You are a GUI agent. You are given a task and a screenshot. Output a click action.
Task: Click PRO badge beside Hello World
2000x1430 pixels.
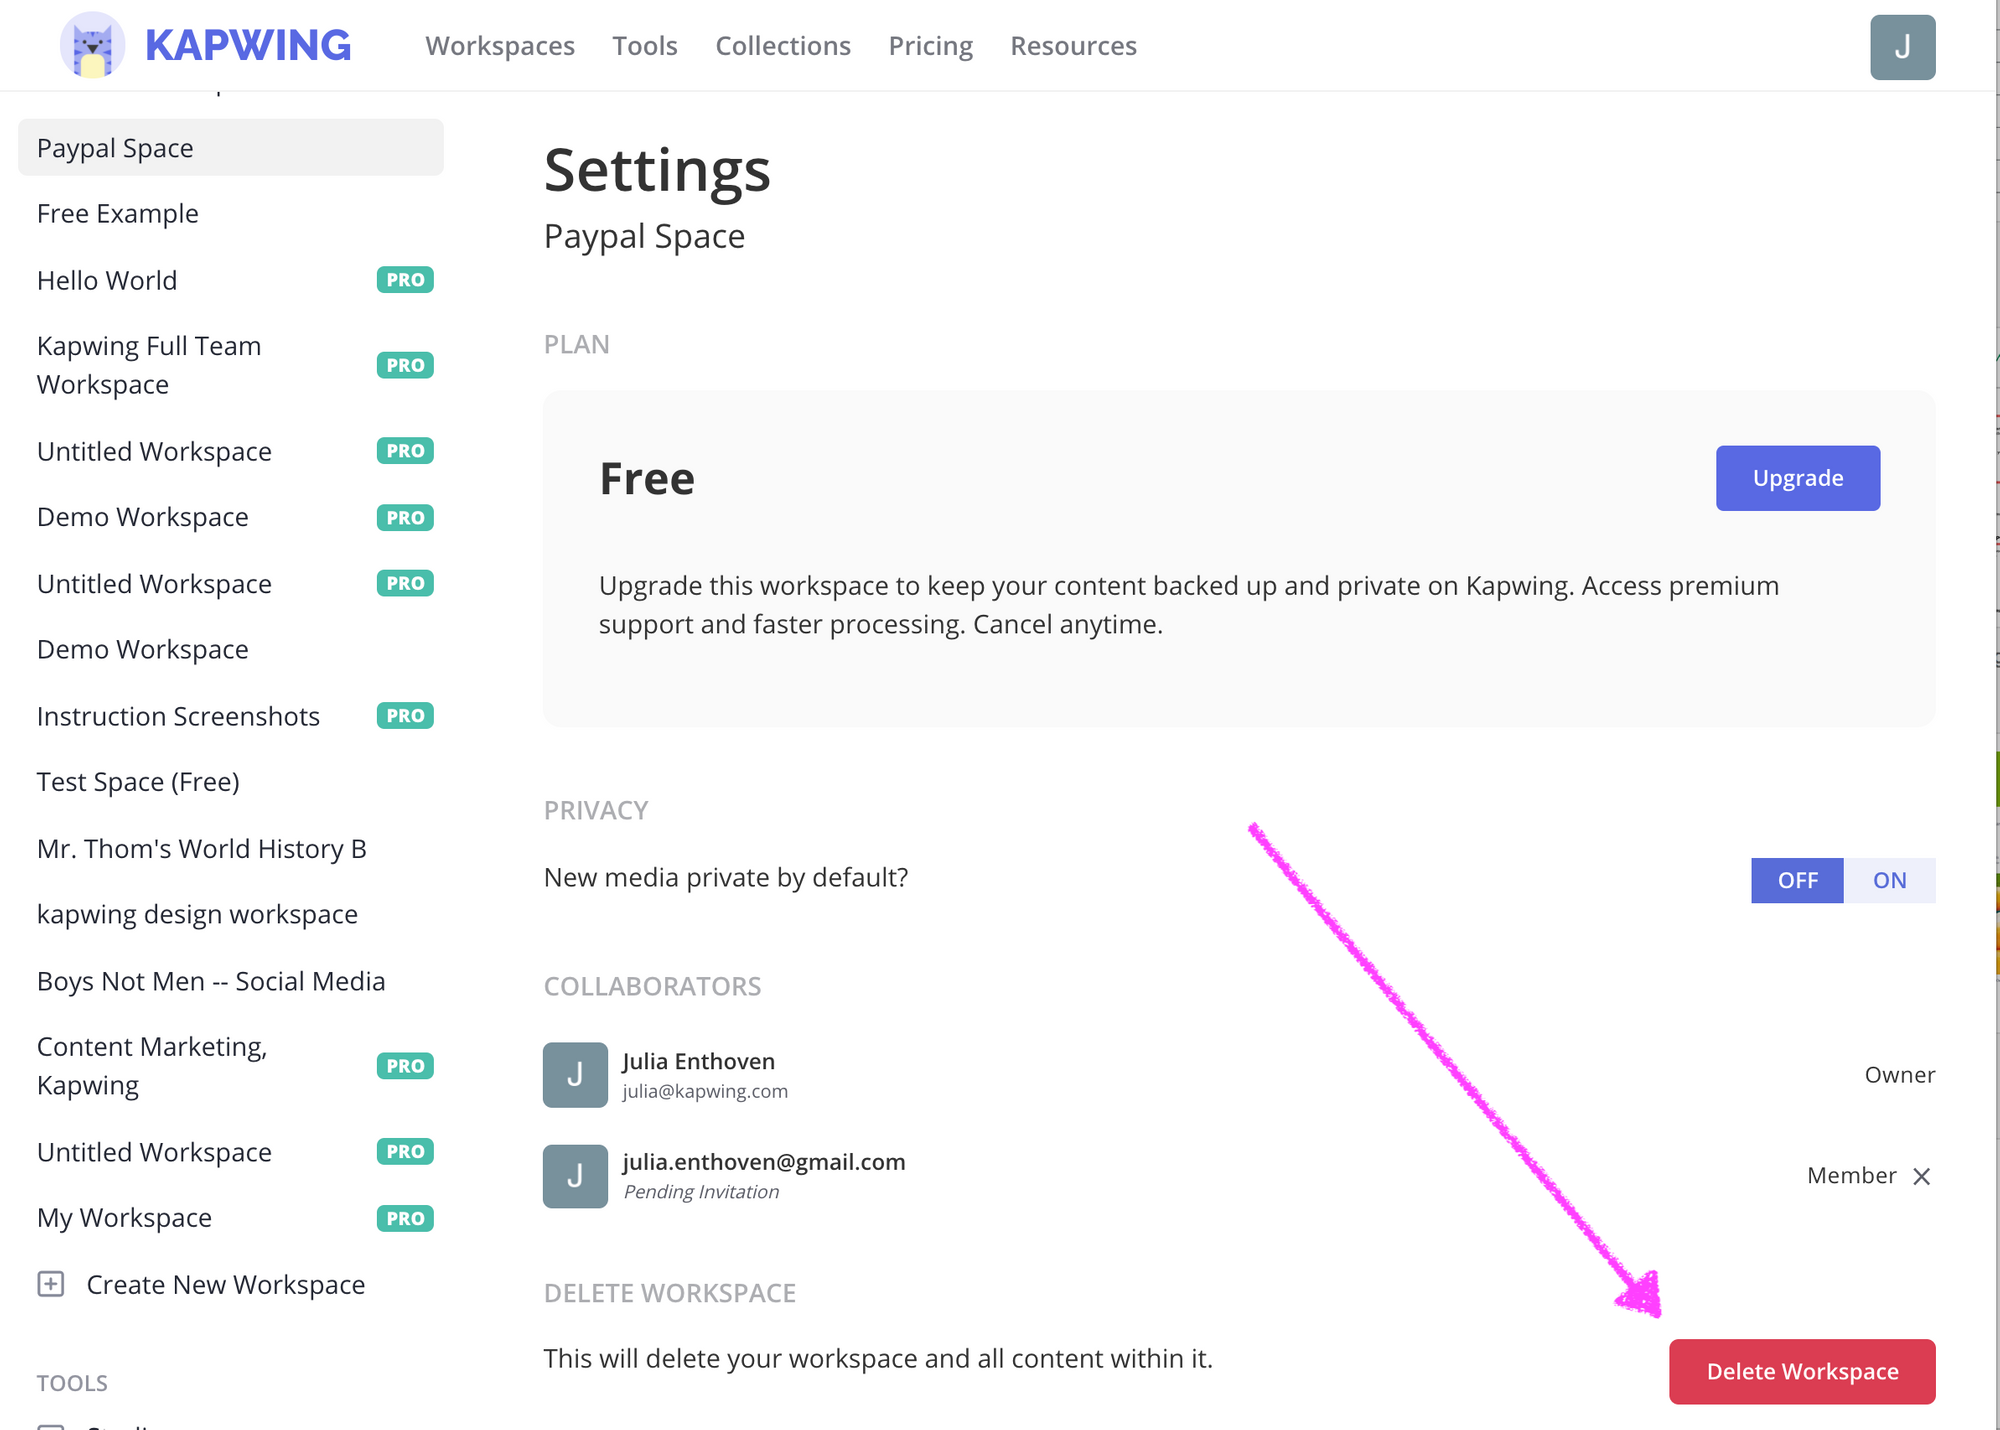(x=405, y=280)
